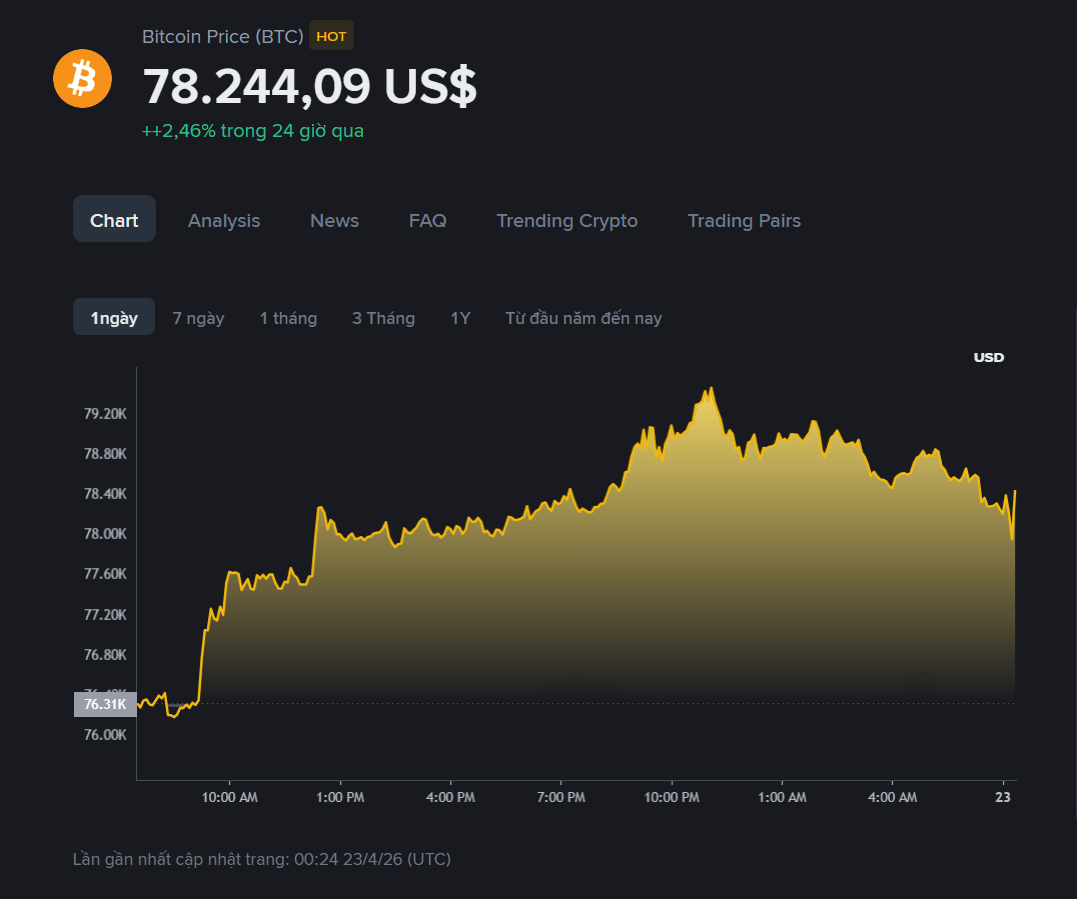Click the Bitcoin Price (BTC) title
Viewport: 1077px width, 899px height.
point(223,36)
